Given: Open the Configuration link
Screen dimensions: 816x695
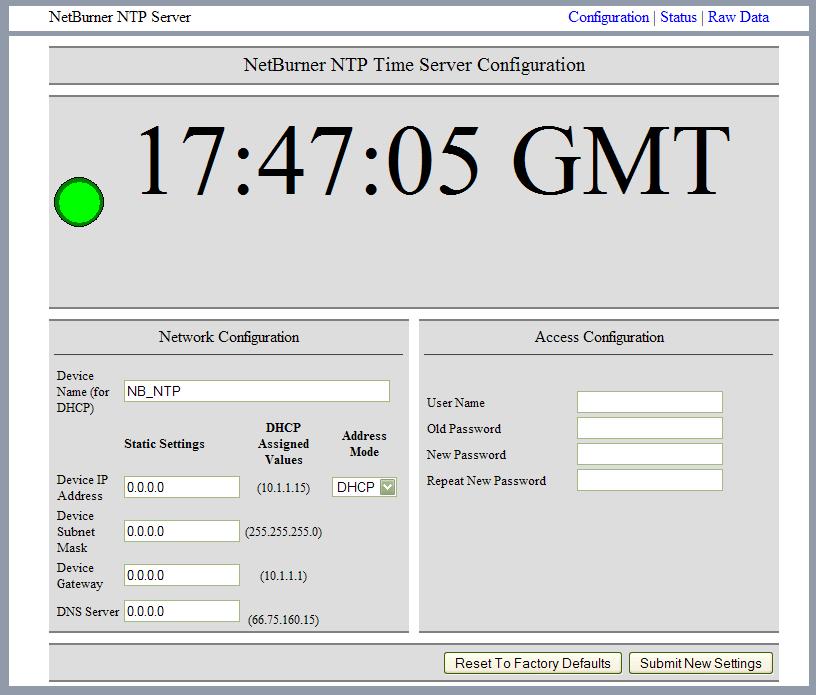Looking at the screenshot, I should click(x=608, y=17).
